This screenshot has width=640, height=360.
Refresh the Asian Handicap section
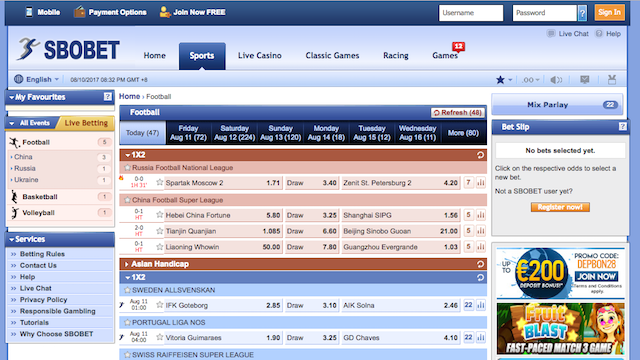[x=480, y=264]
